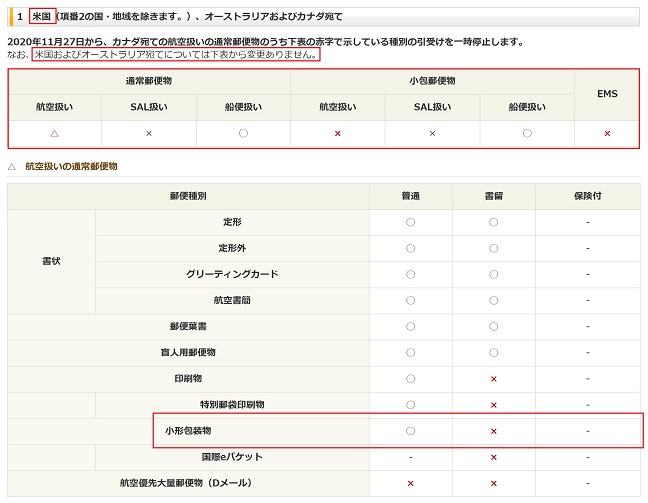Click the SAL扱い header under 小包郵便物
Viewport: 648px width, 503px height.
click(x=432, y=107)
